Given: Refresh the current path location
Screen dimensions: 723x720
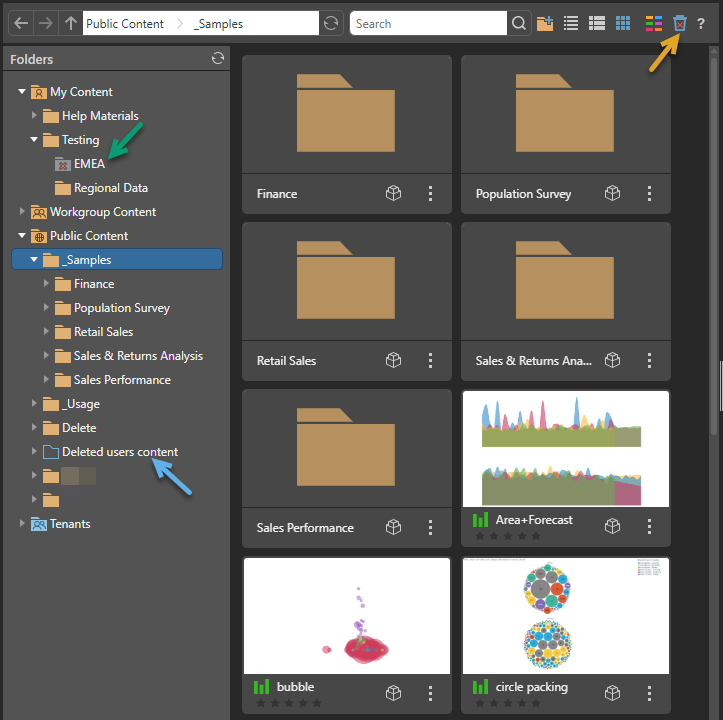Looking at the screenshot, I should (331, 23).
